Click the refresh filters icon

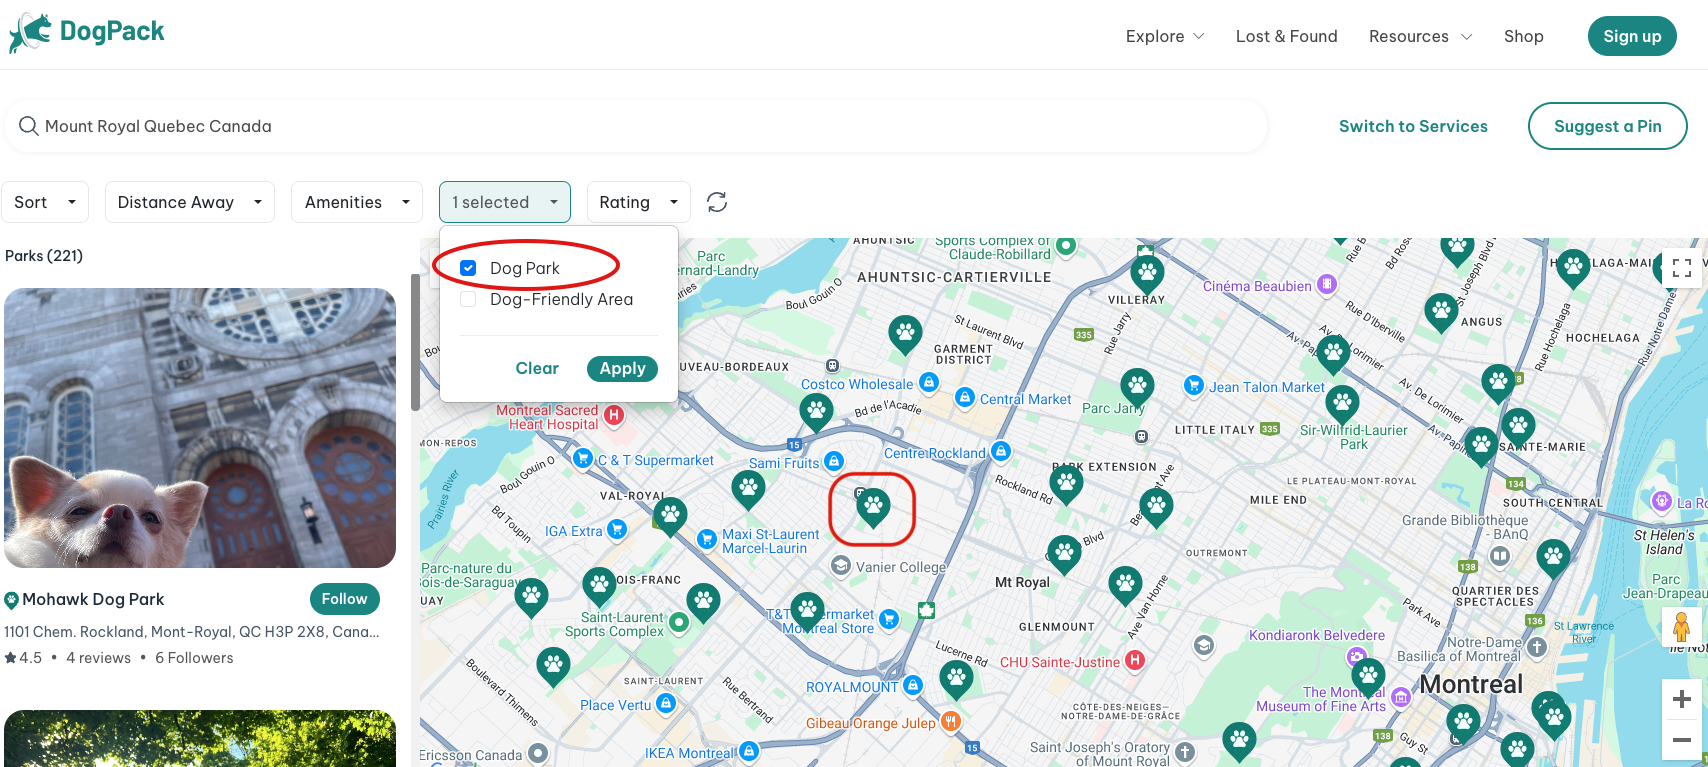point(717,202)
